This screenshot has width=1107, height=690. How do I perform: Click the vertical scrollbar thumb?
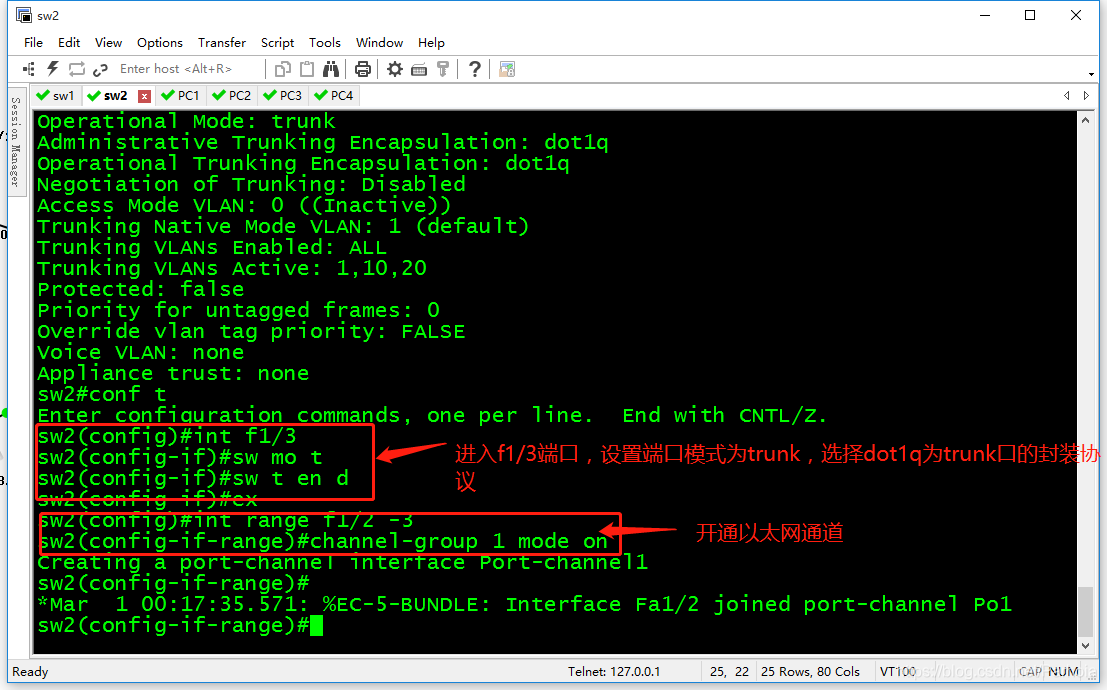pyautogui.click(x=1085, y=612)
